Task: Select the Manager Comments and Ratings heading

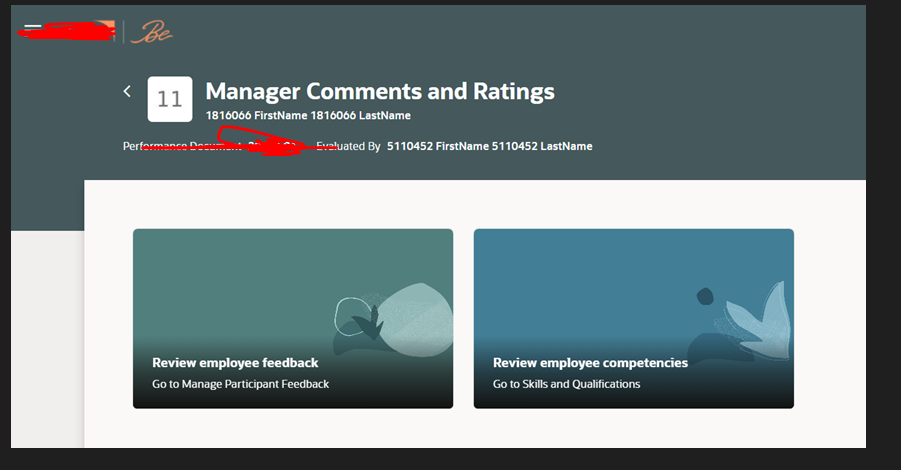Action: click(x=380, y=91)
